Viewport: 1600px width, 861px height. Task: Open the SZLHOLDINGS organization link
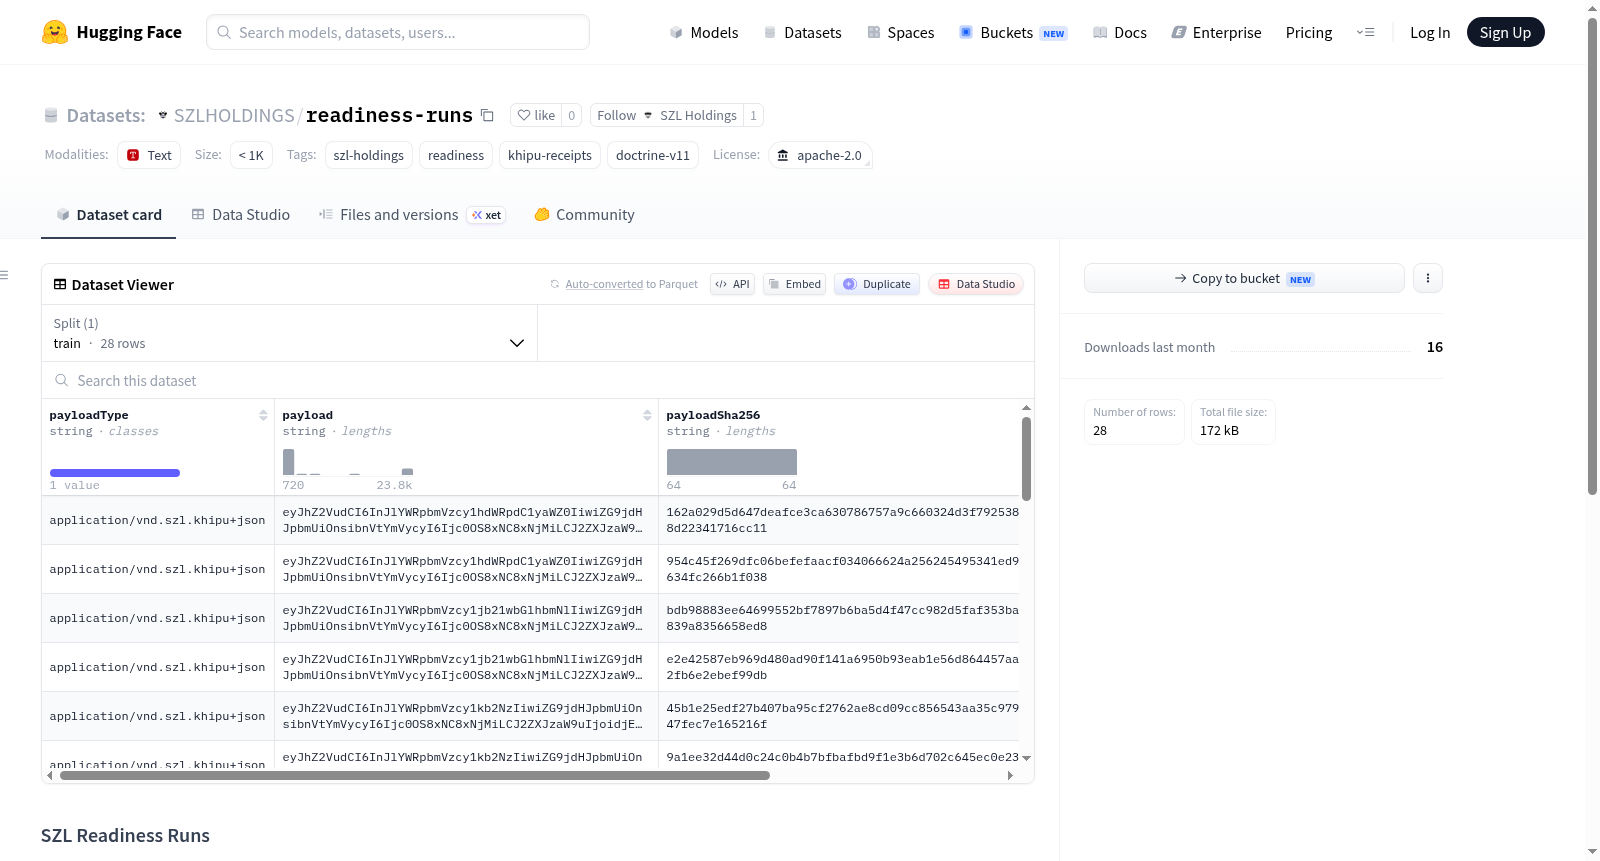click(234, 115)
